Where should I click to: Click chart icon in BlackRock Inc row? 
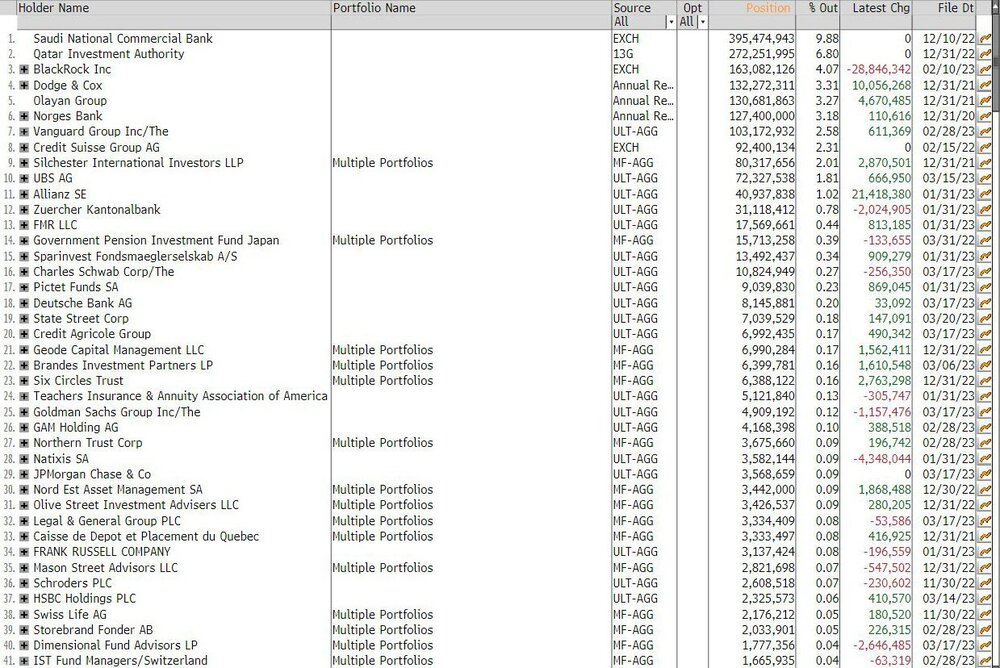pos(985,70)
